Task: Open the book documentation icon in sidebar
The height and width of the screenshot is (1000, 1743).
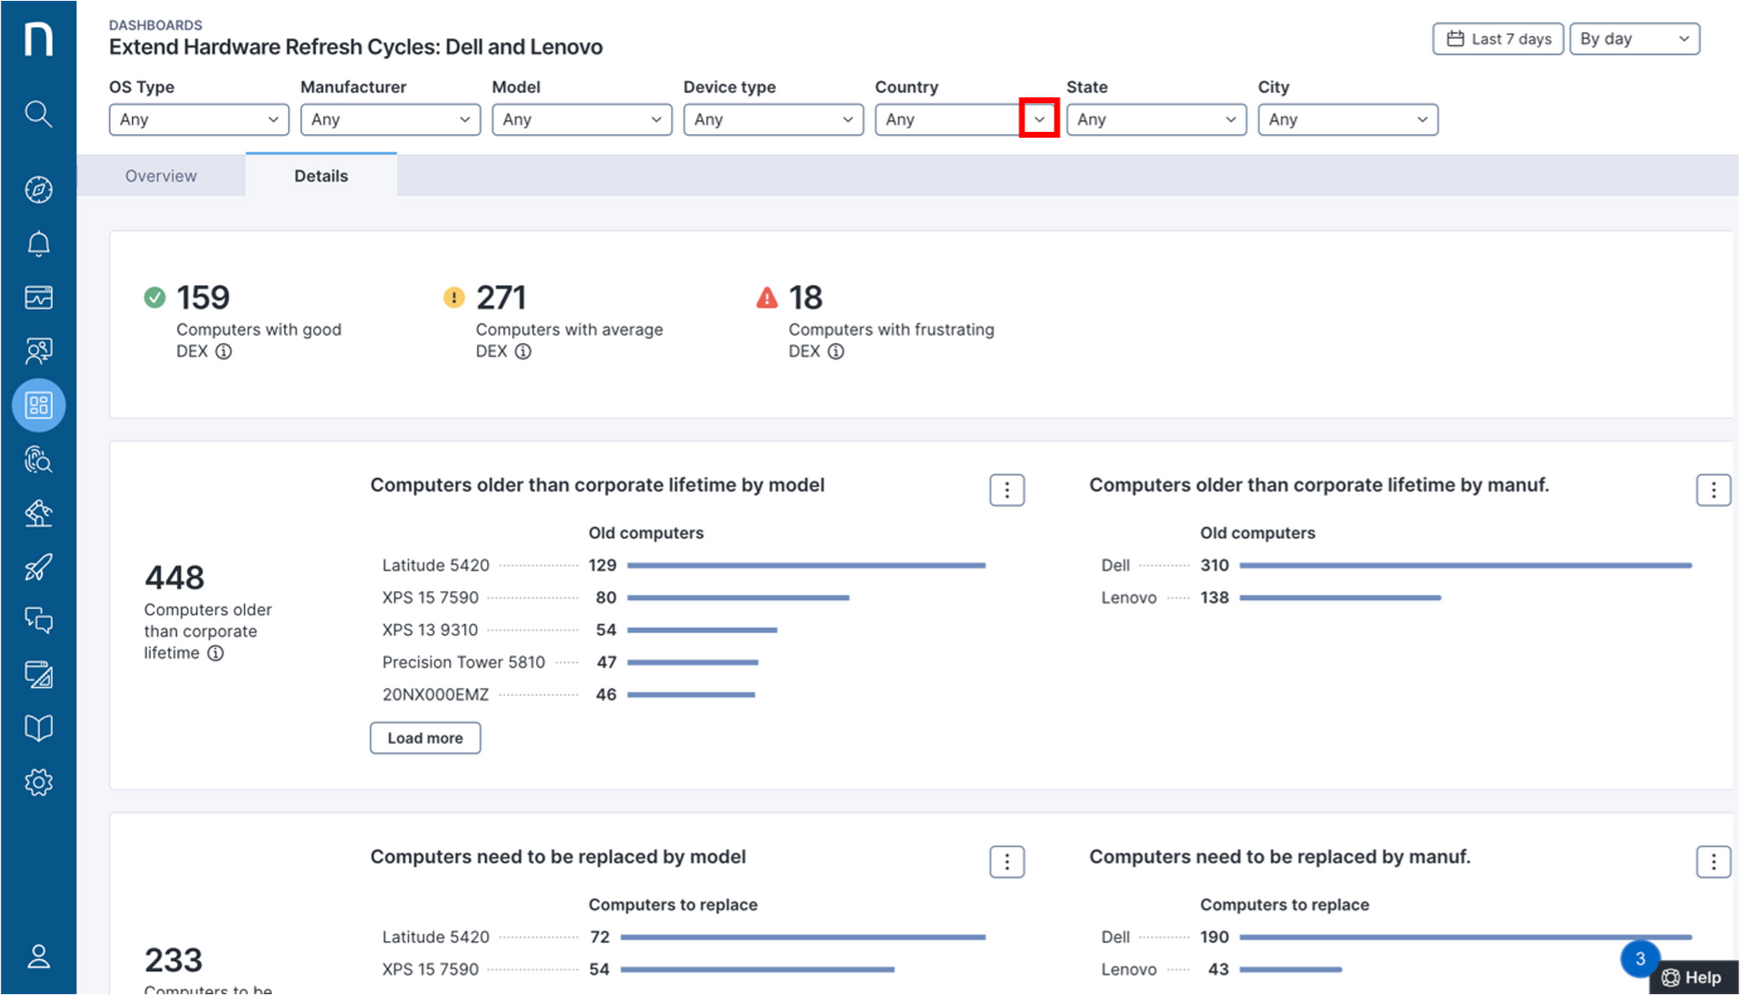Action: (x=38, y=728)
